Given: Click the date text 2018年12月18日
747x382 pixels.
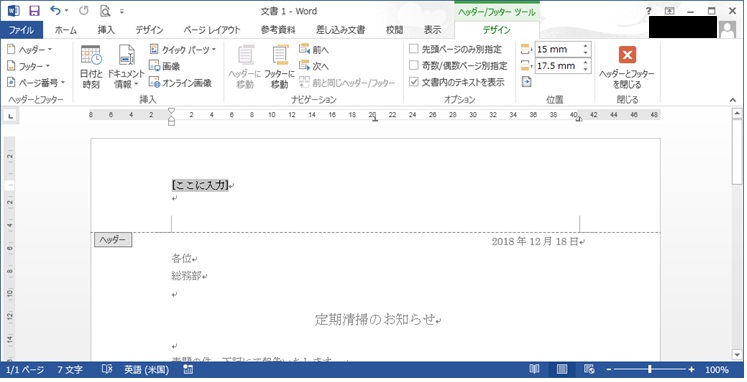Looking at the screenshot, I should [535, 241].
